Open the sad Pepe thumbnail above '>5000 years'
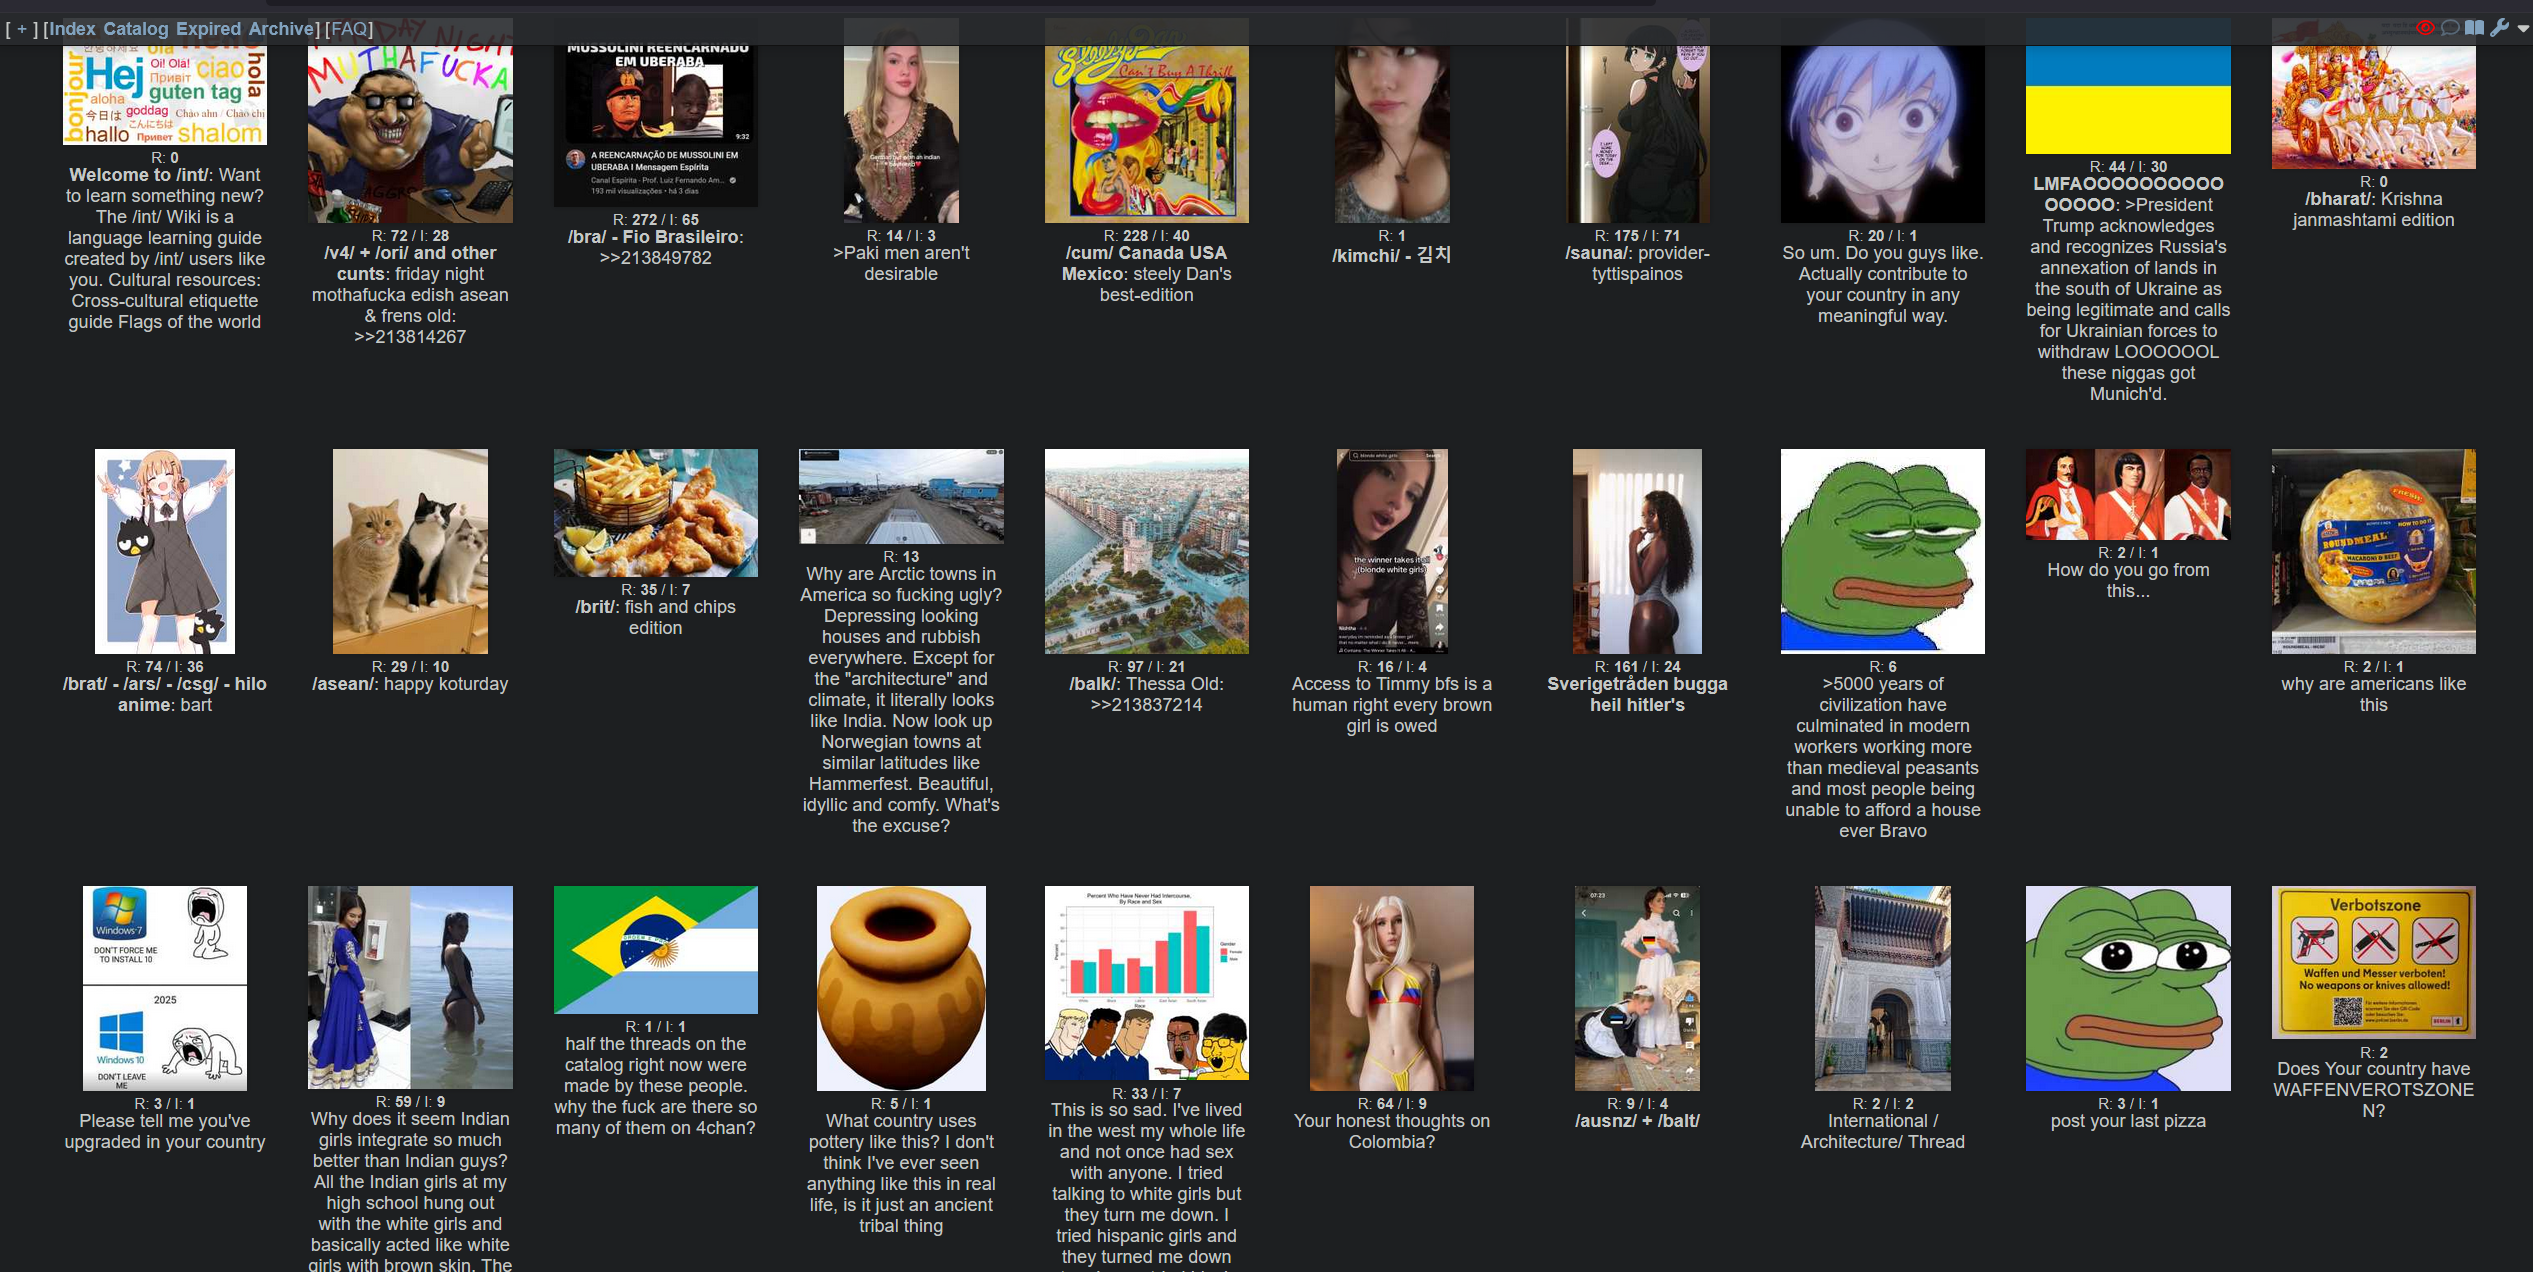 [x=1883, y=551]
